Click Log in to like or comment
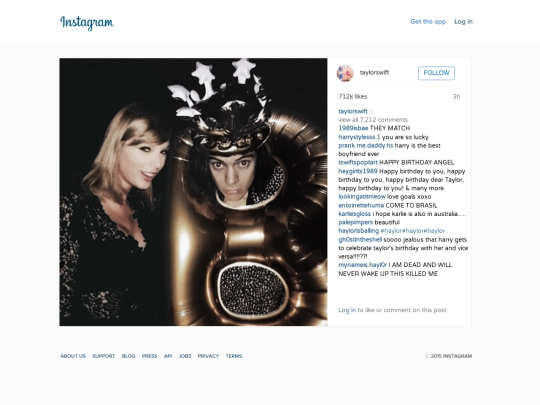 [x=347, y=310]
